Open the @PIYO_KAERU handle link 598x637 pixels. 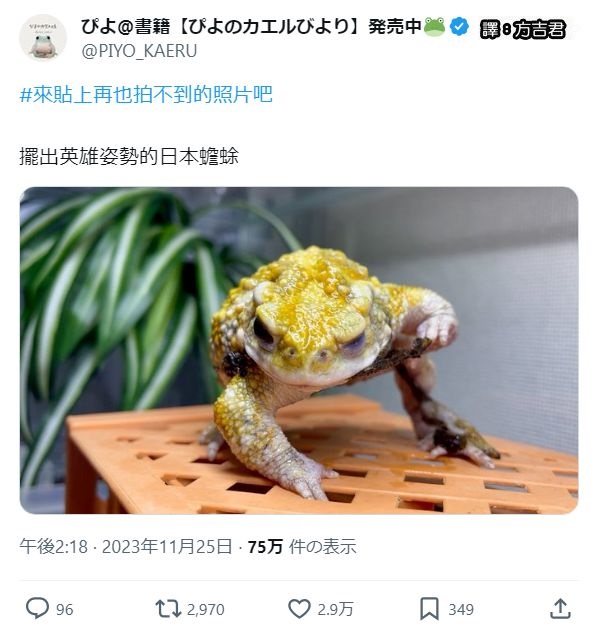pyautogui.click(x=139, y=51)
